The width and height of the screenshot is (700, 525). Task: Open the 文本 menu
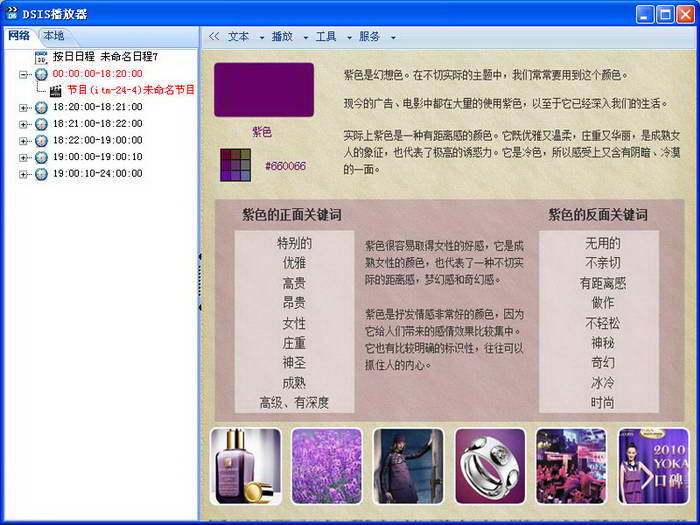click(238, 37)
